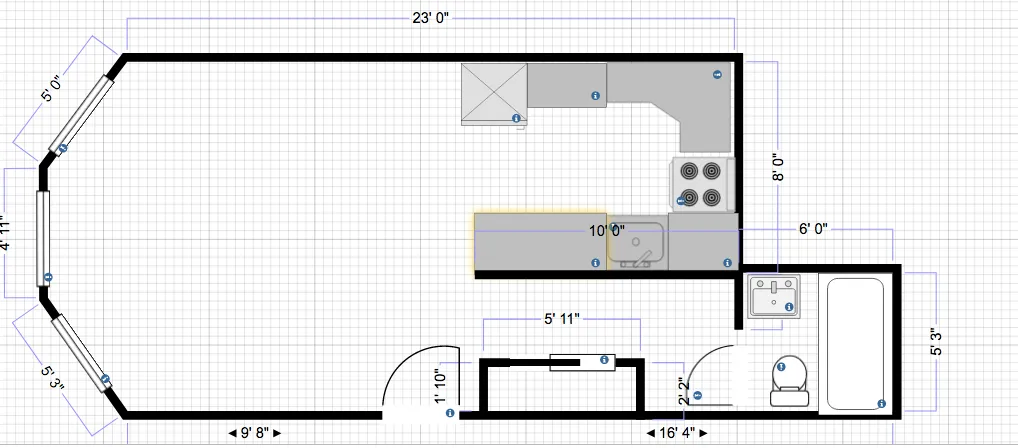Screen dimensions: 1018x448
Task: Click the 4' 11" window dimension label
Action: click(x=6, y=232)
